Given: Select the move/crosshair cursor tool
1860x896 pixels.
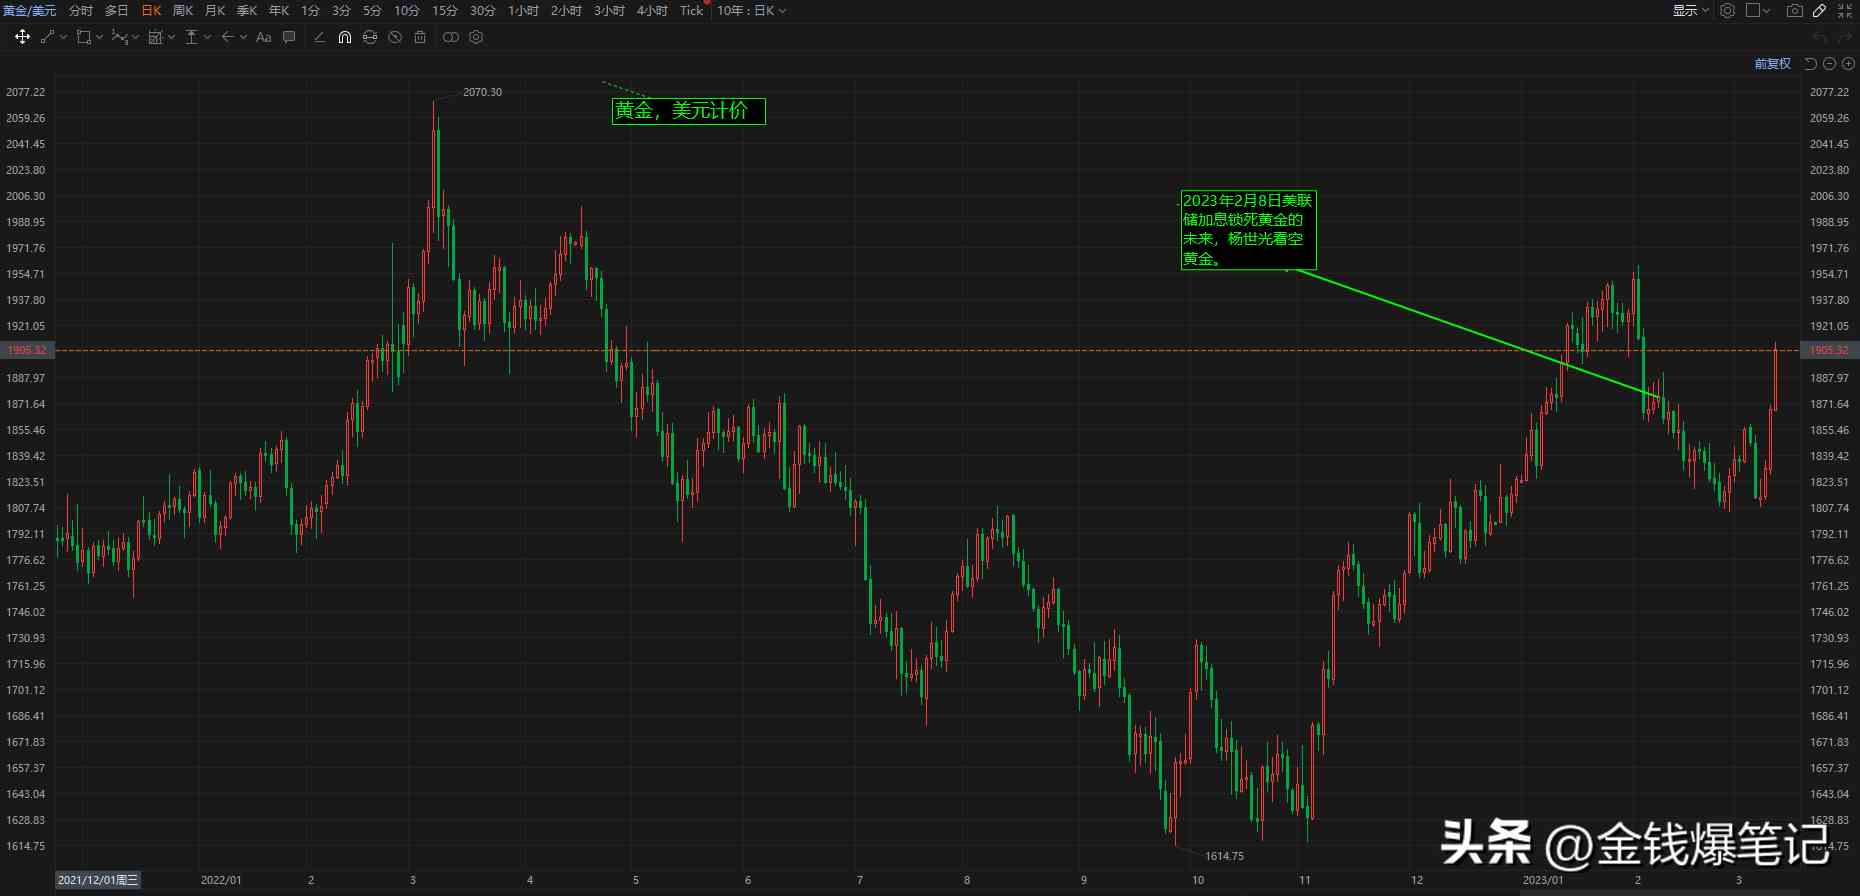Looking at the screenshot, I should (22, 37).
